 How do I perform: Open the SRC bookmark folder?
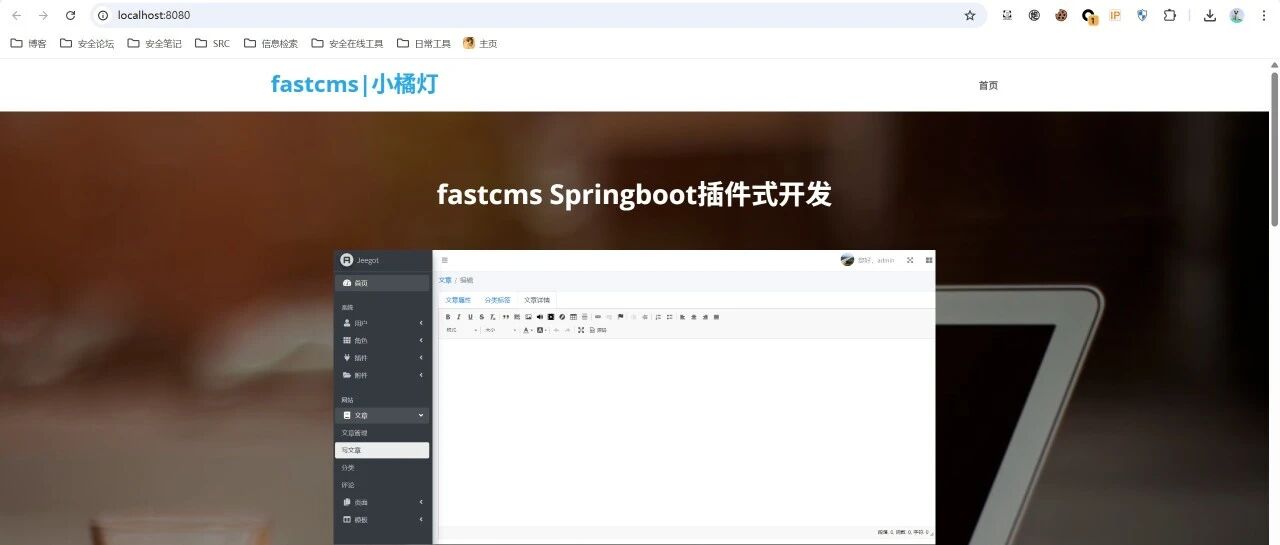point(212,43)
